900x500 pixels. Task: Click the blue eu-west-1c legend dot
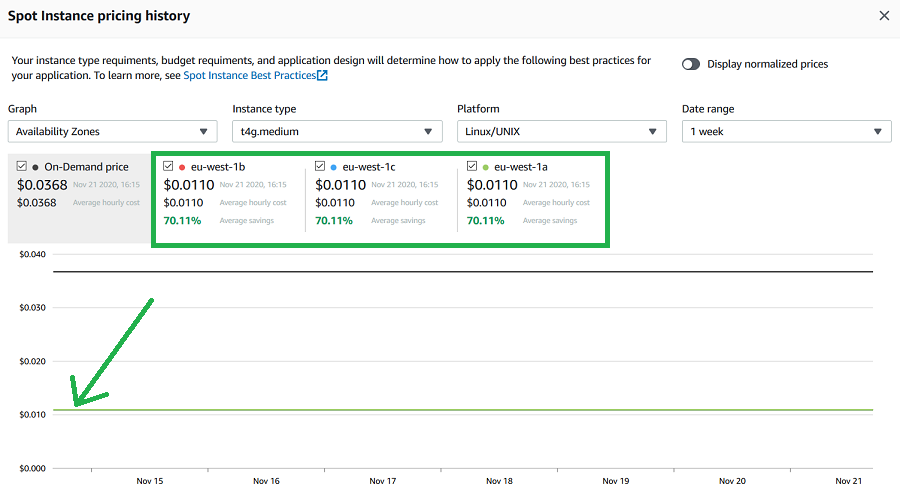333,167
